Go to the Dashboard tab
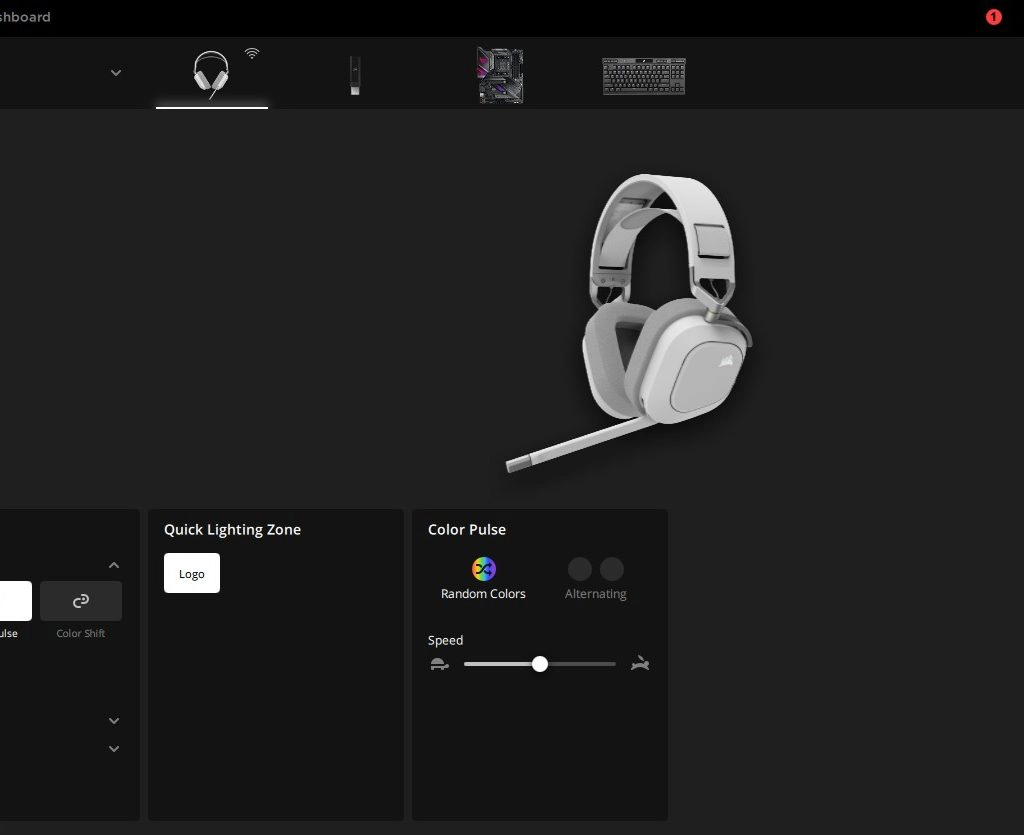This screenshot has width=1024, height=835. point(25,17)
